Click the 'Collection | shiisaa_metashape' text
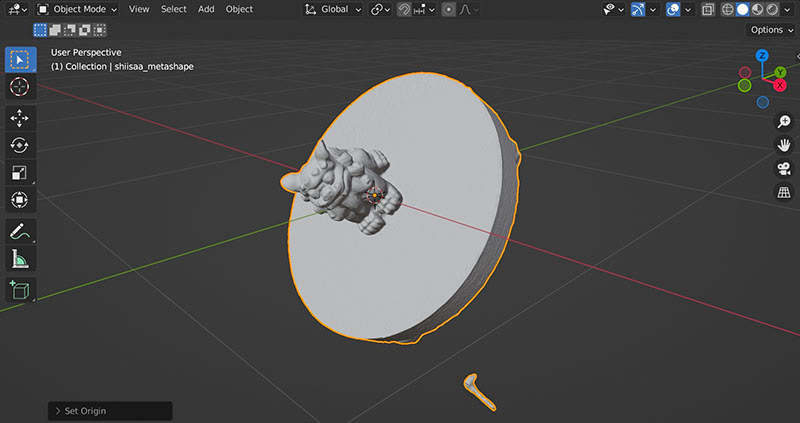This screenshot has width=800, height=423. coord(130,67)
